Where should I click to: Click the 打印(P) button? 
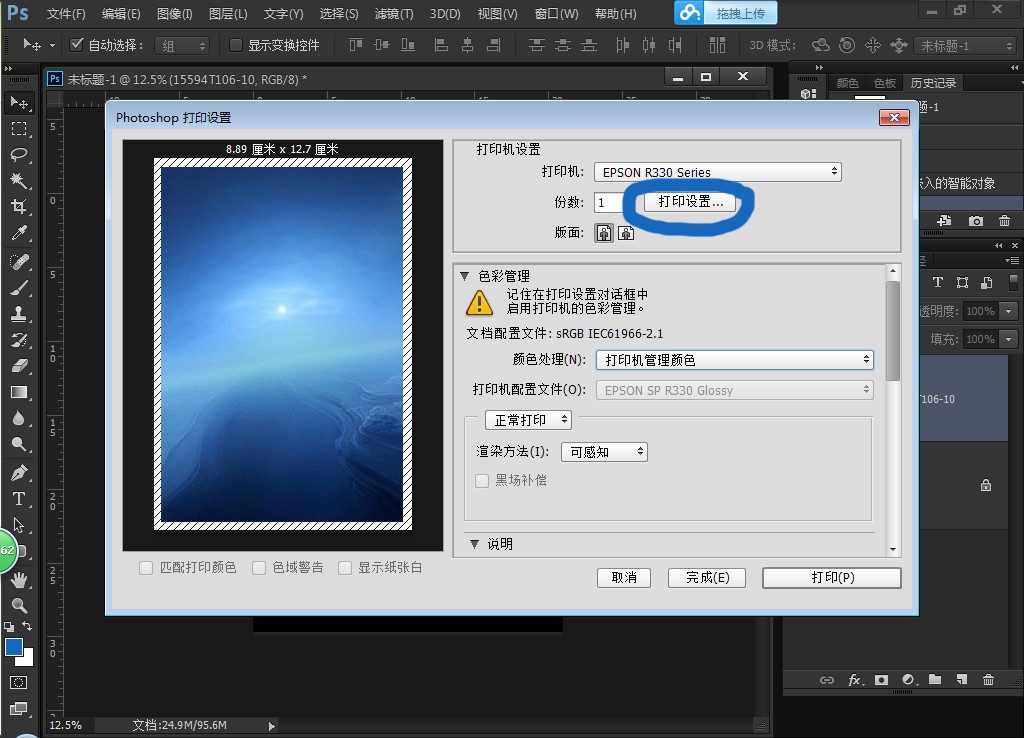[x=832, y=577]
